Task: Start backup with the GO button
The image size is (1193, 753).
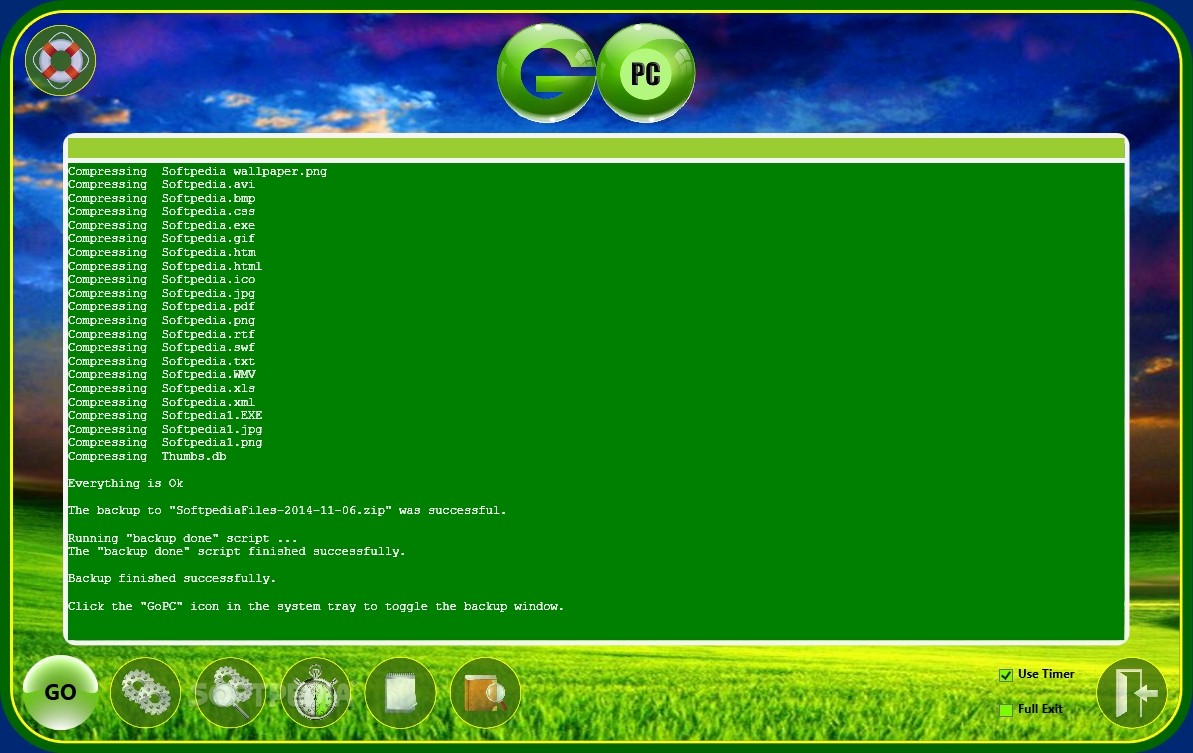Action: (x=60, y=692)
